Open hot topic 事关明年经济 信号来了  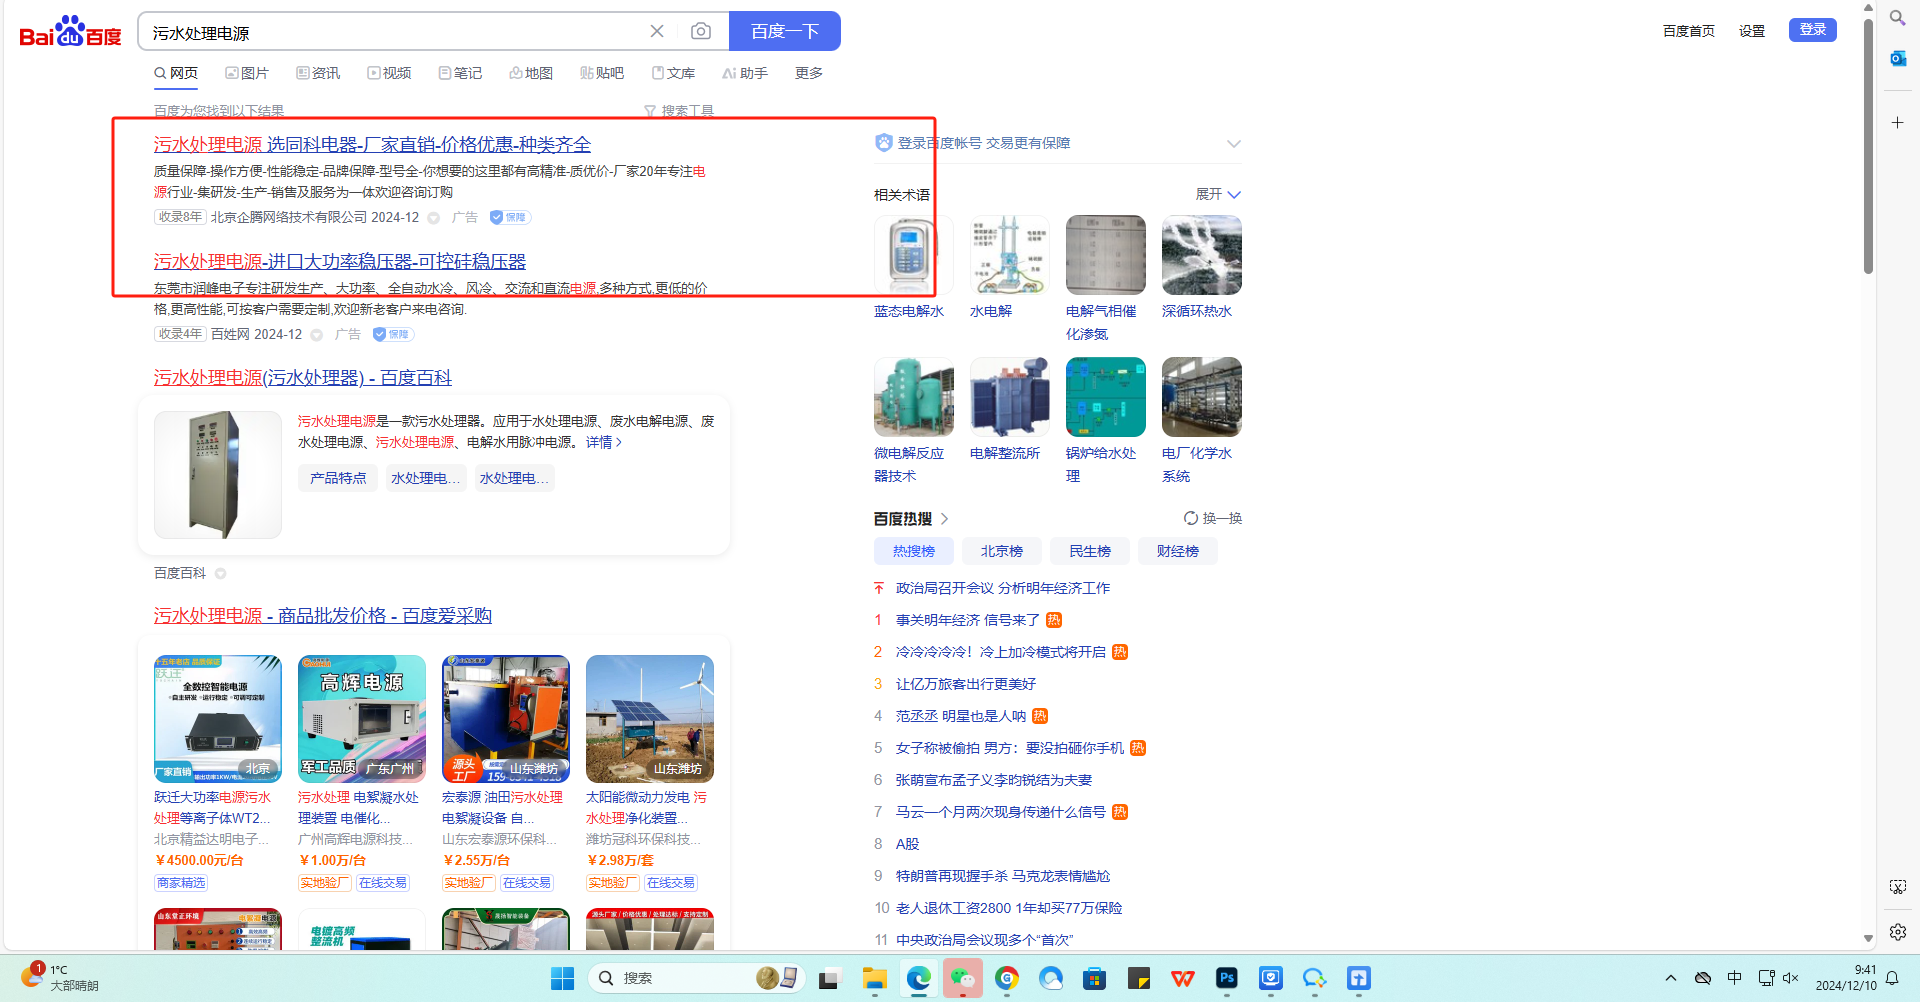[x=968, y=620]
